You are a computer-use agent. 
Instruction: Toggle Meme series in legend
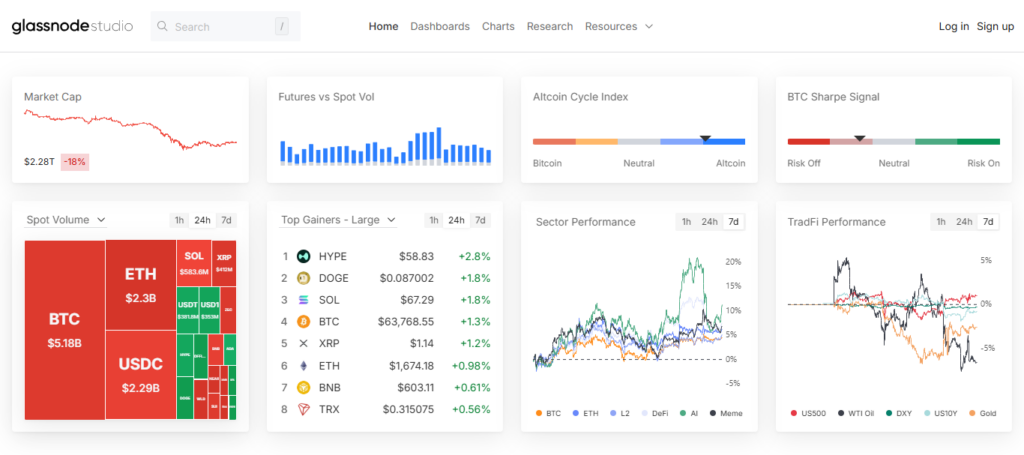pos(726,413)
